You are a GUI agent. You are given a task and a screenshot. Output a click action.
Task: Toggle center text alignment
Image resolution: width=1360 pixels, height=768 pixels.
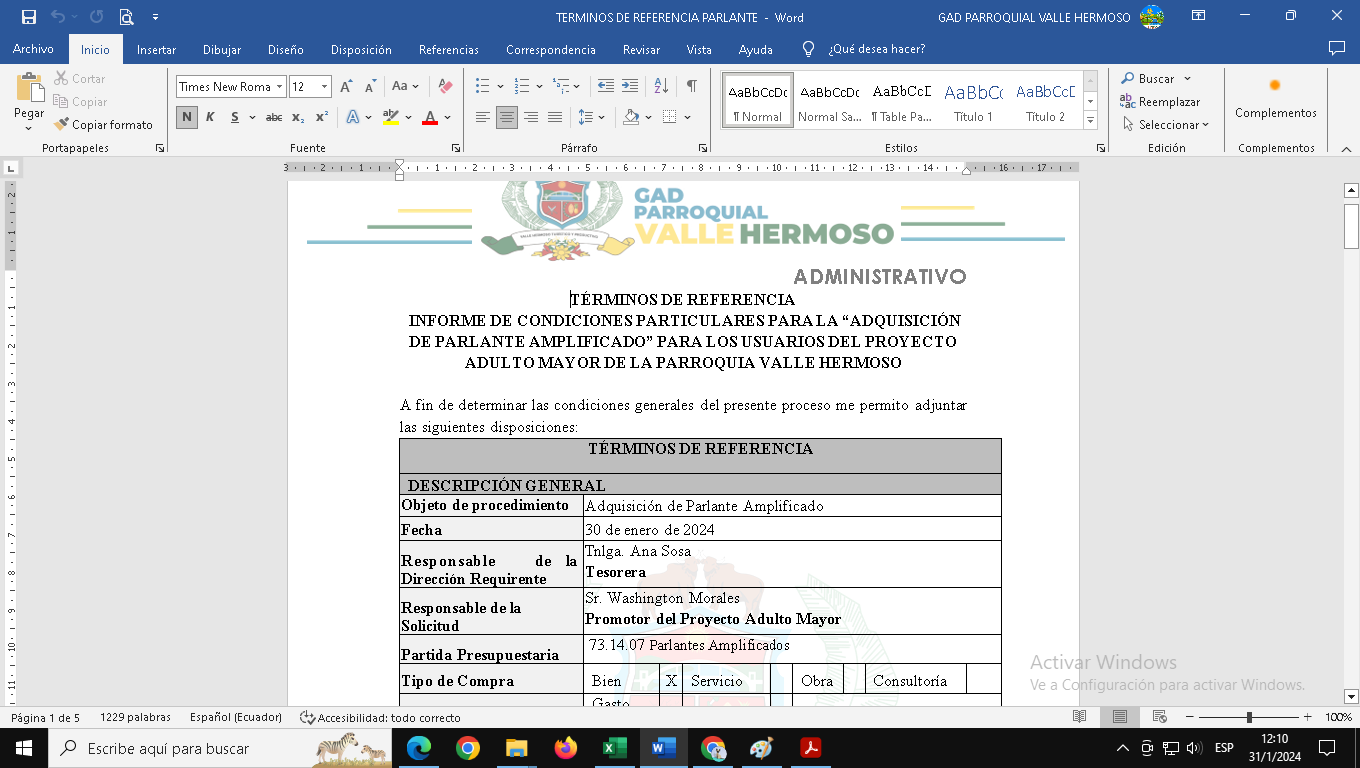[507, 117]
